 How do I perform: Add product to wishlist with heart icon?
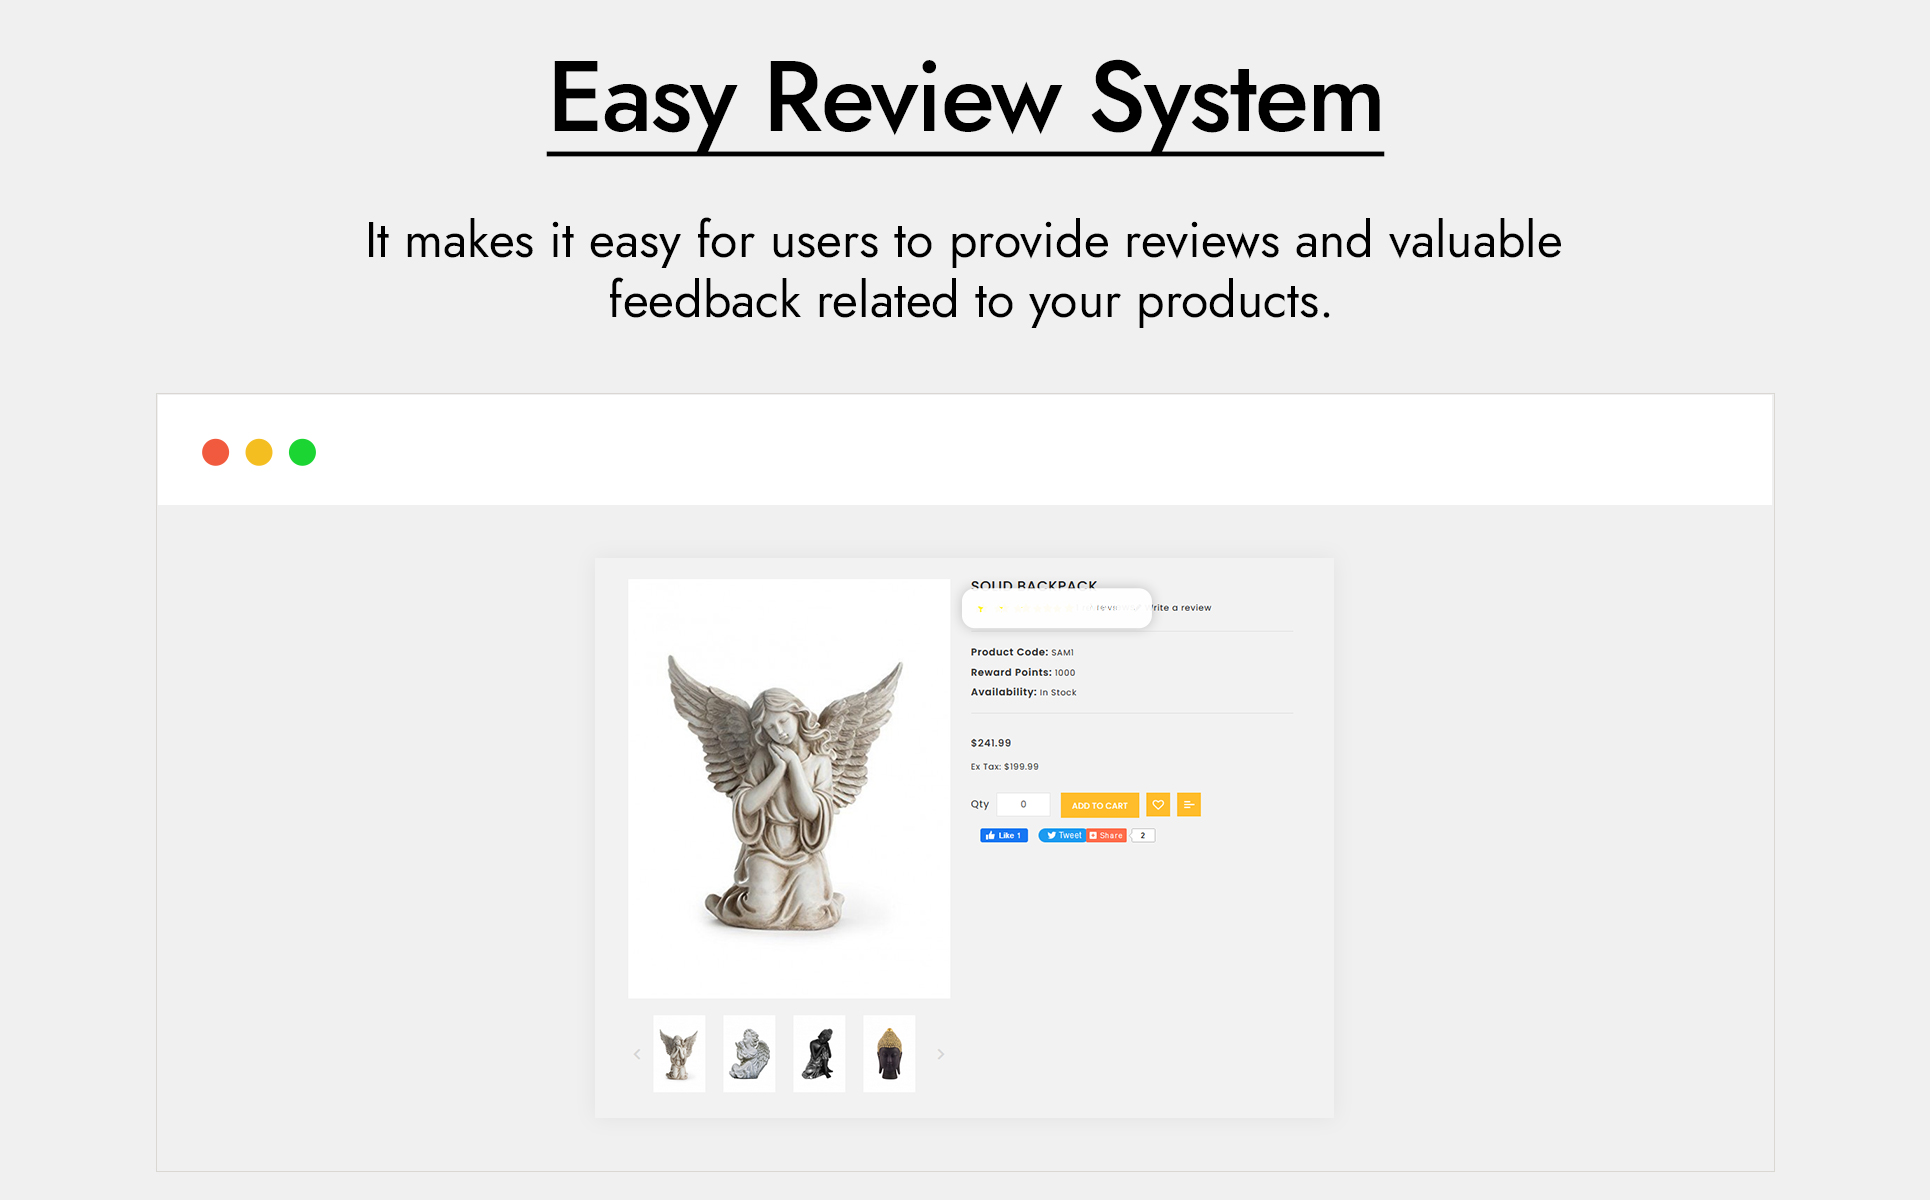tap(1158, 805)
